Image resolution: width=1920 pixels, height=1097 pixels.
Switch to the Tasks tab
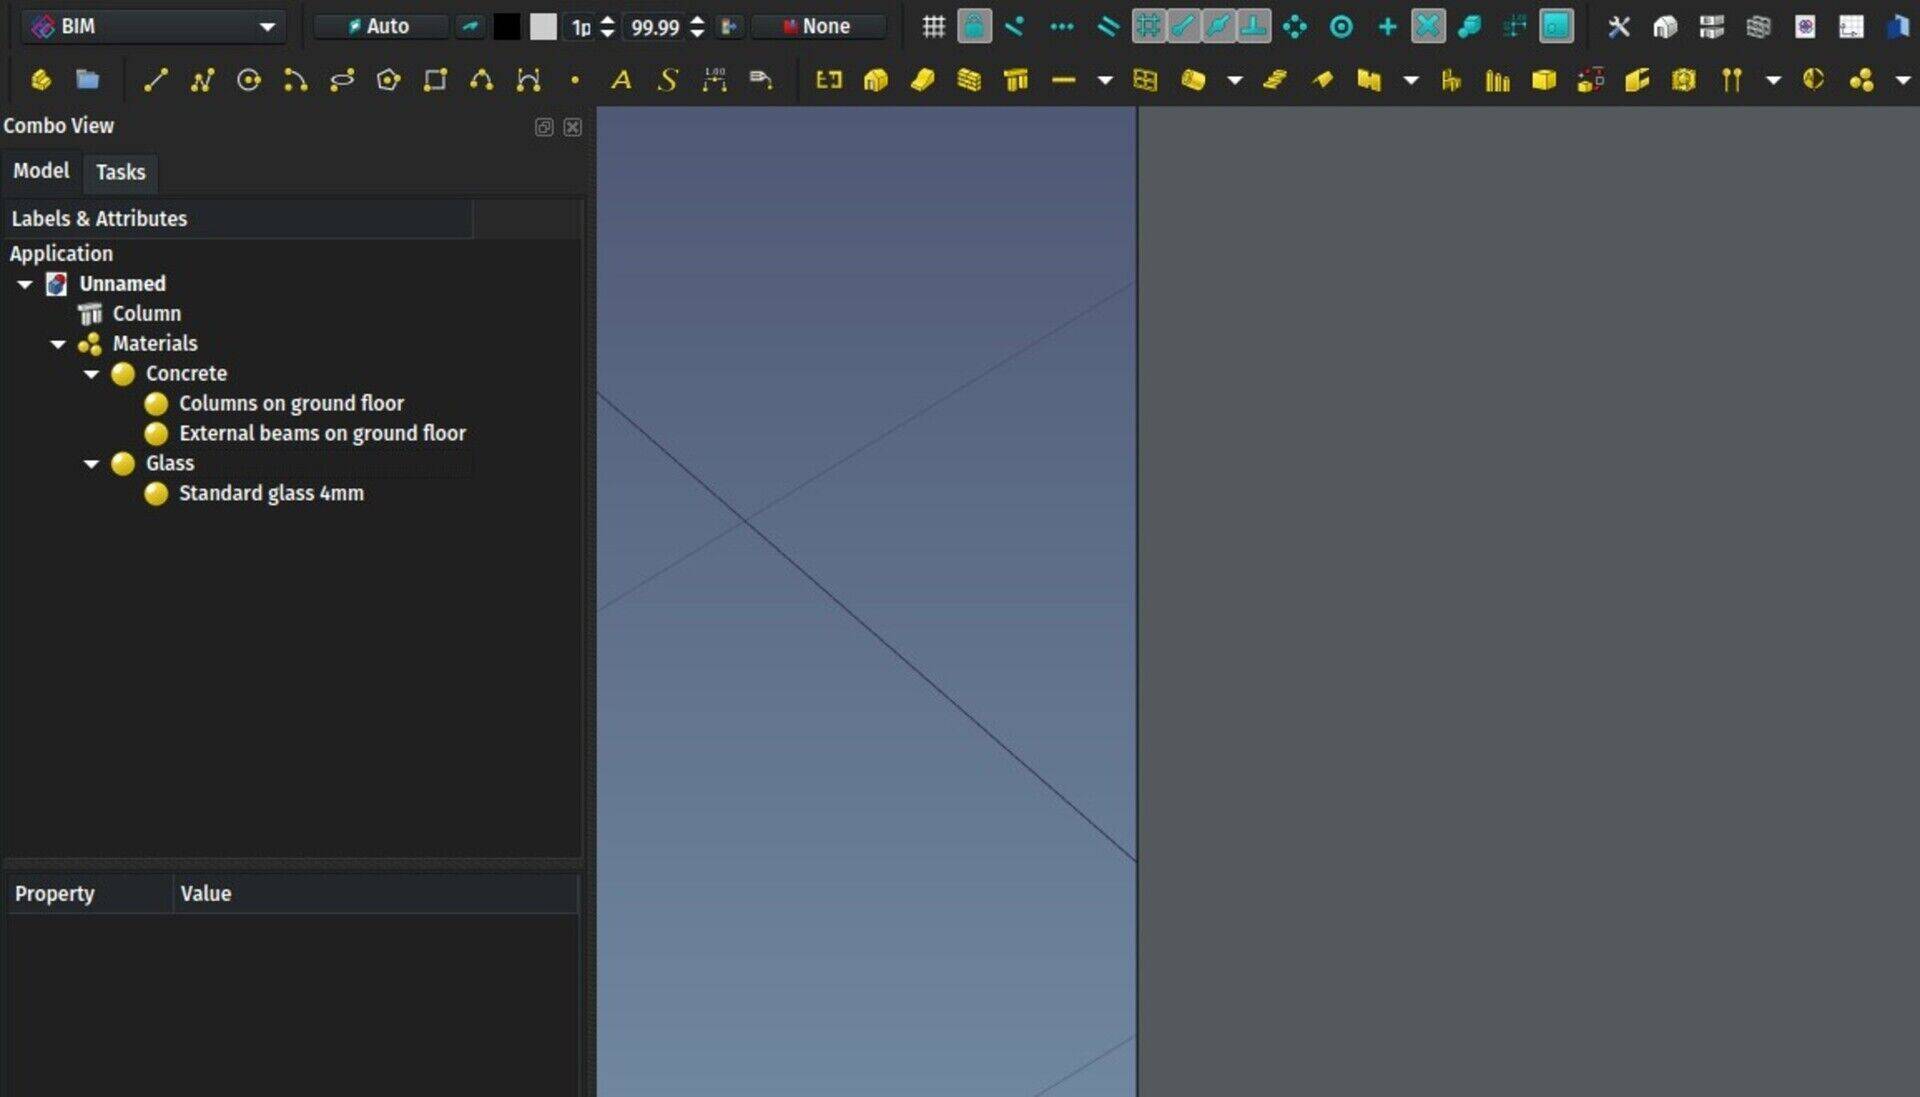tap(120, 172)
